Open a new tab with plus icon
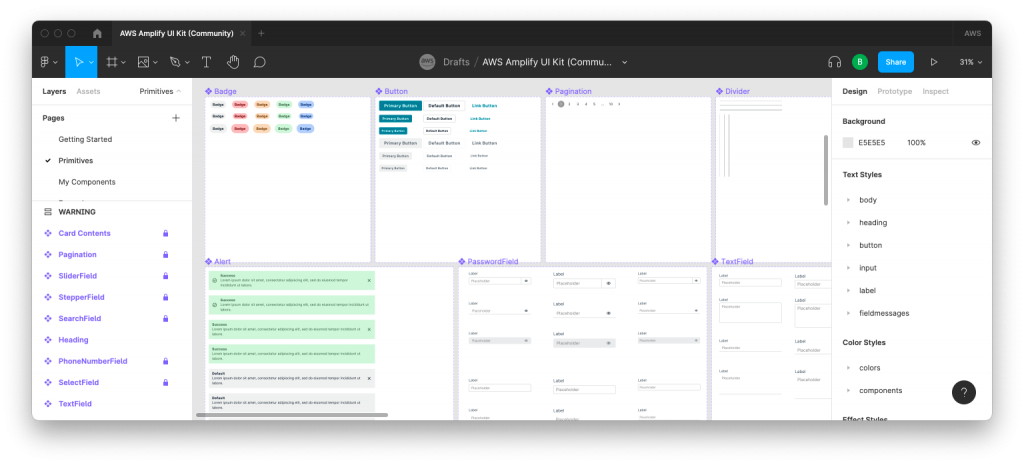The image size is (1024, 465). [x=261, y=33]
